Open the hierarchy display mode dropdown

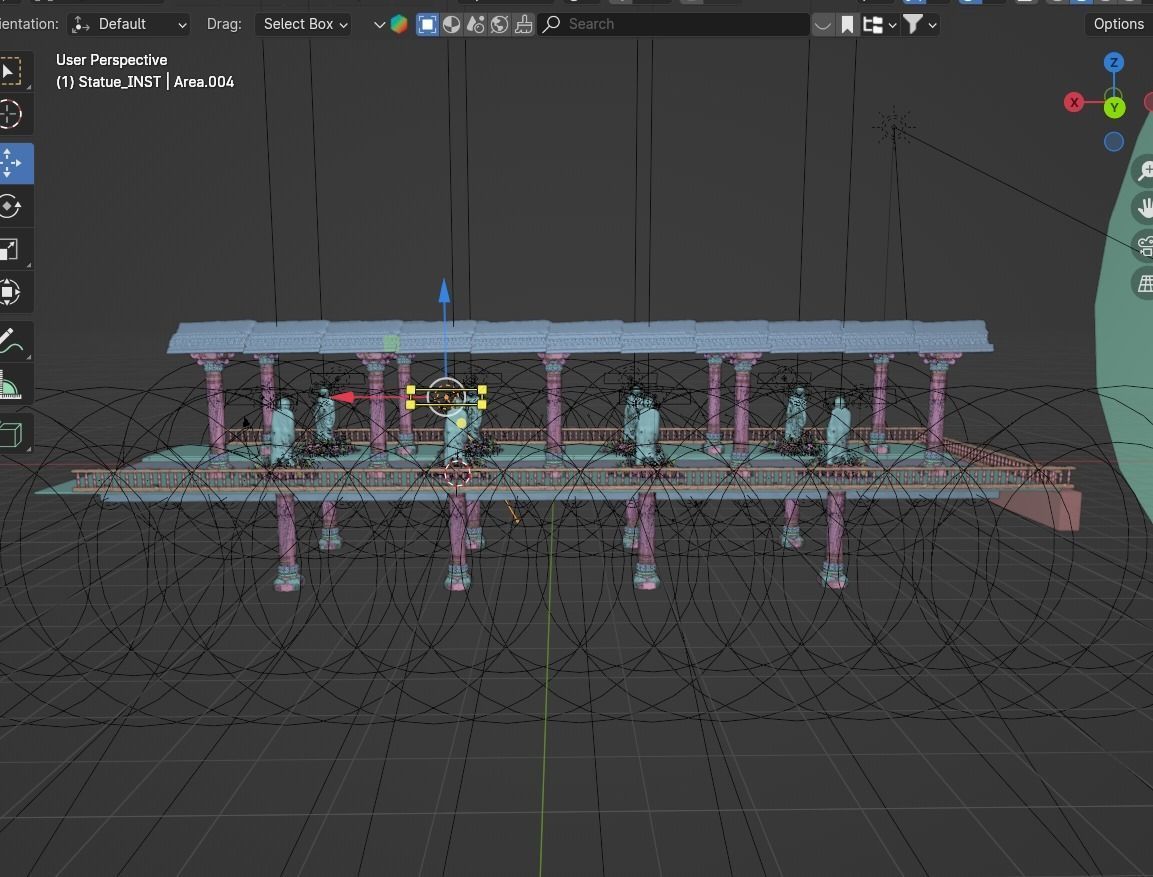(879, 24)
